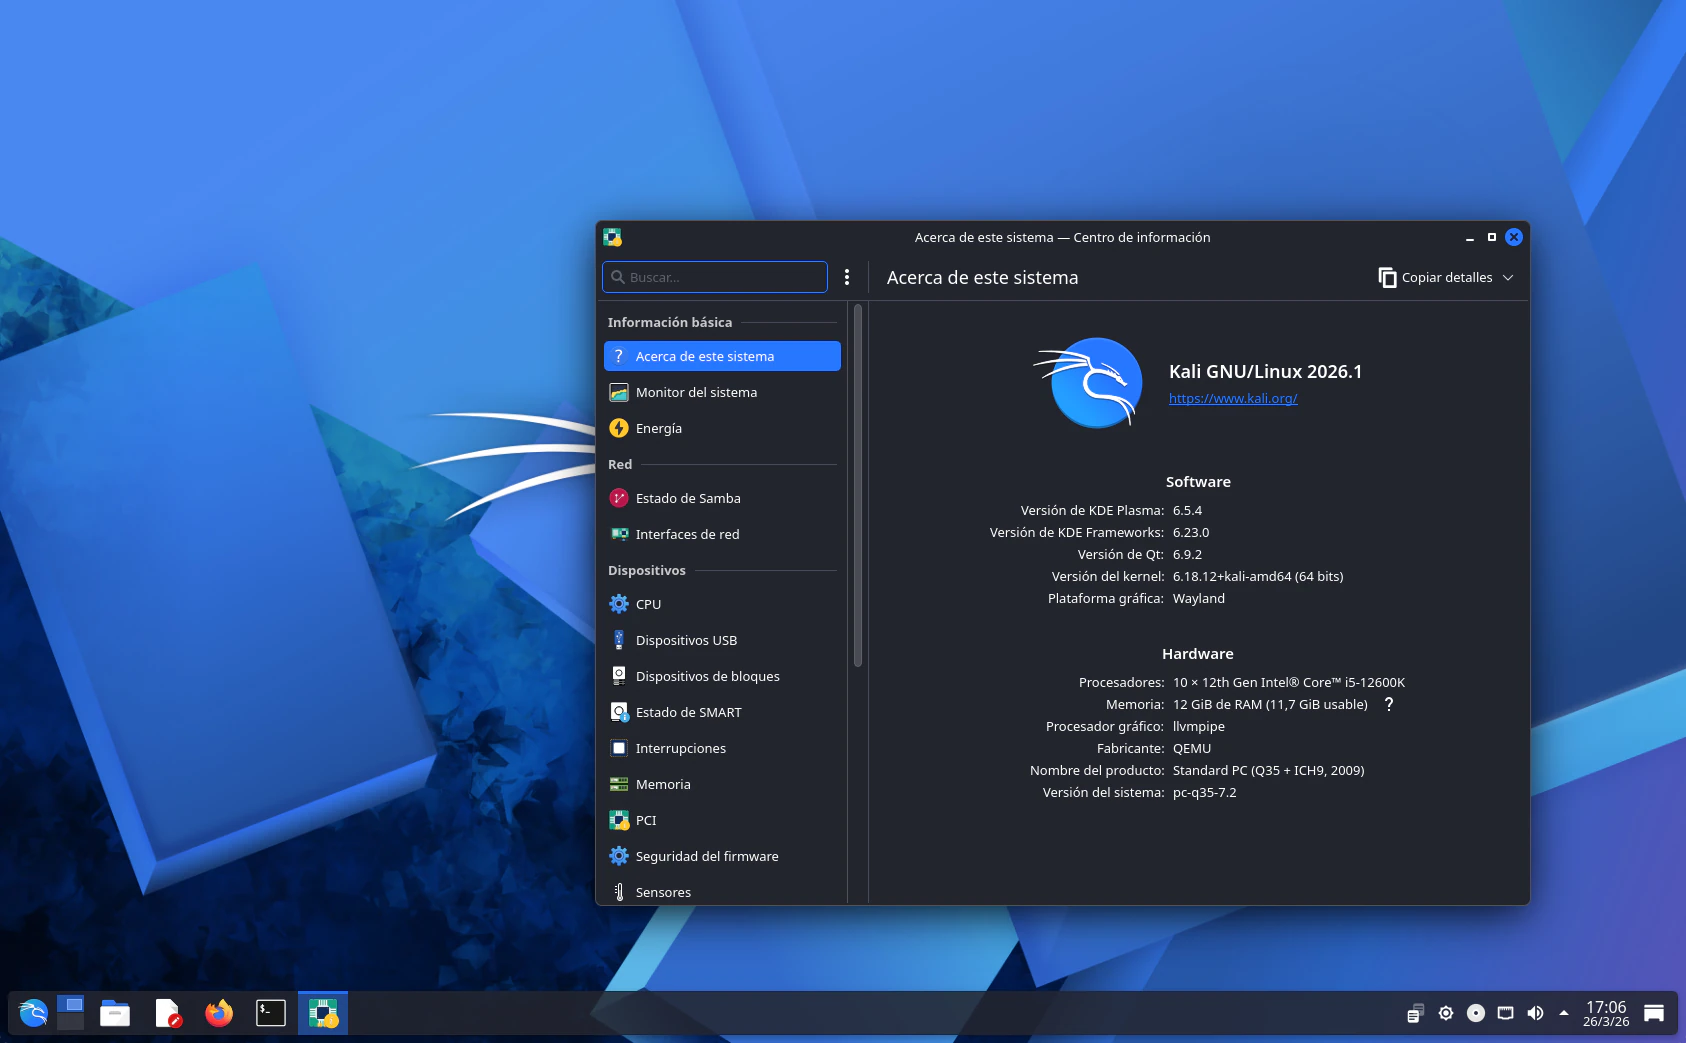Open Interfaces de red page
Viewport: 1686px width, 1043px height.
point(687,534)
